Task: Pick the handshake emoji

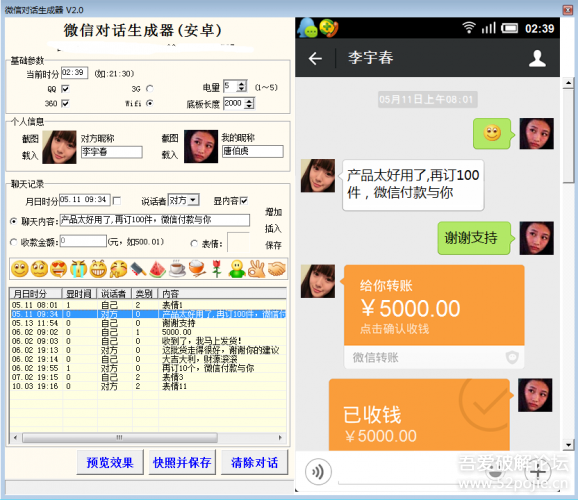Action: [276, 268]
